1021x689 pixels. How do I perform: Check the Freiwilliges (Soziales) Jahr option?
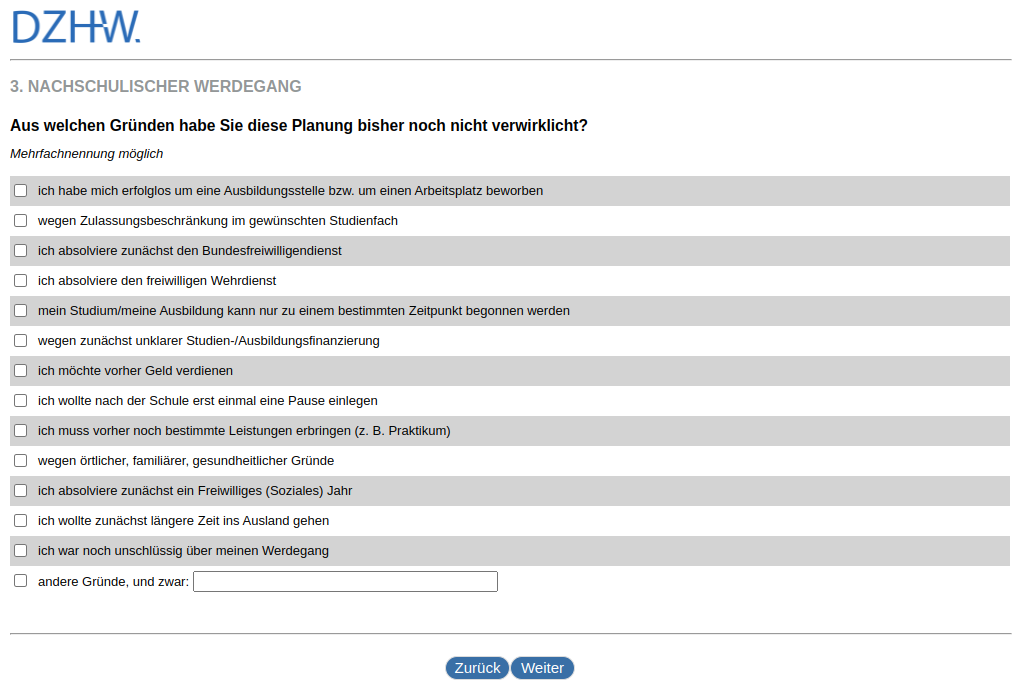[20, 490]
